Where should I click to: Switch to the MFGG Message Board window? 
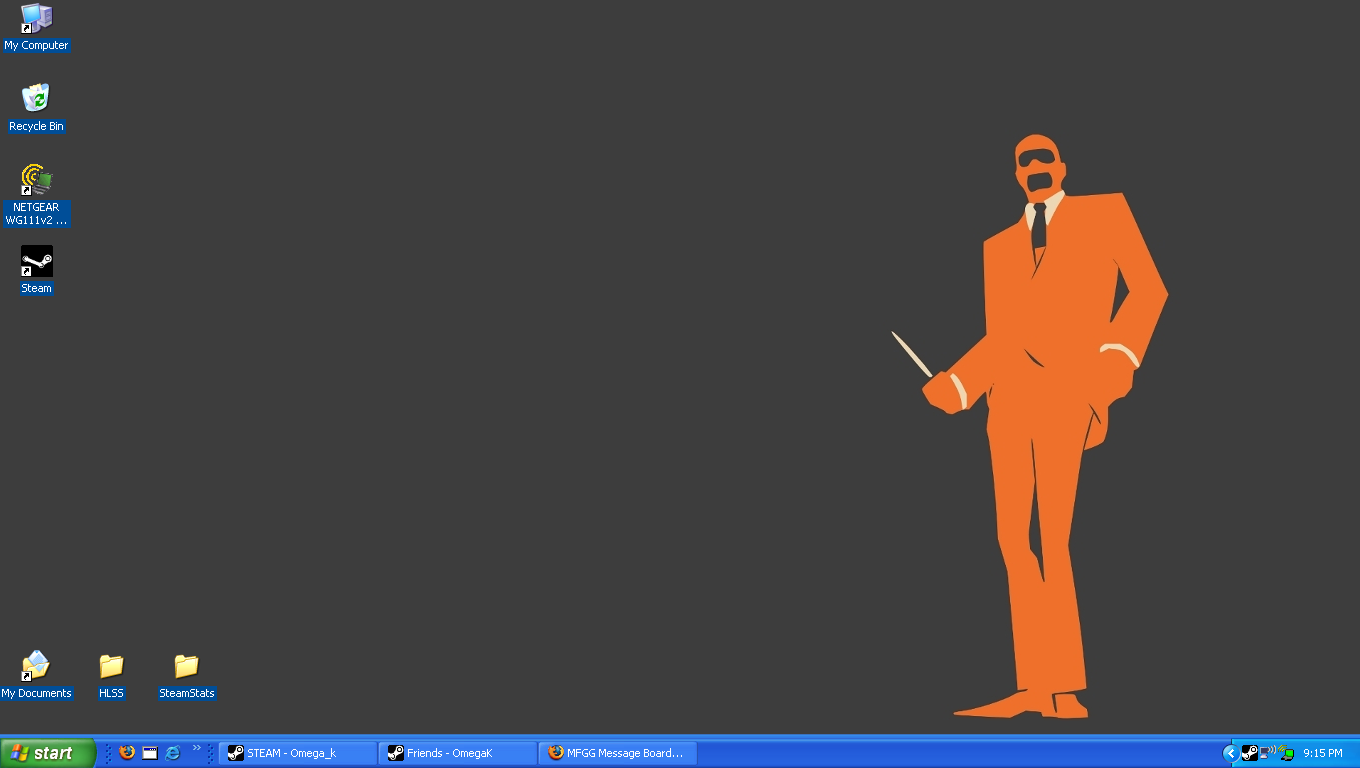pos(618,753)
